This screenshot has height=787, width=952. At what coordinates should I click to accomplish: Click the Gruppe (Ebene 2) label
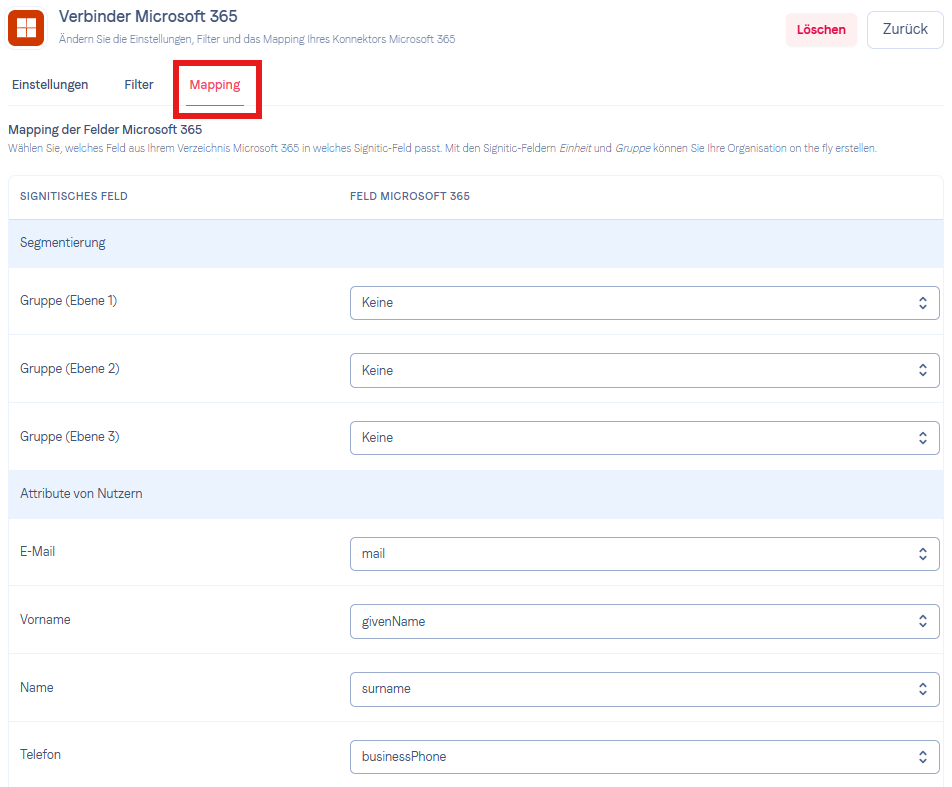coord(70,369)
